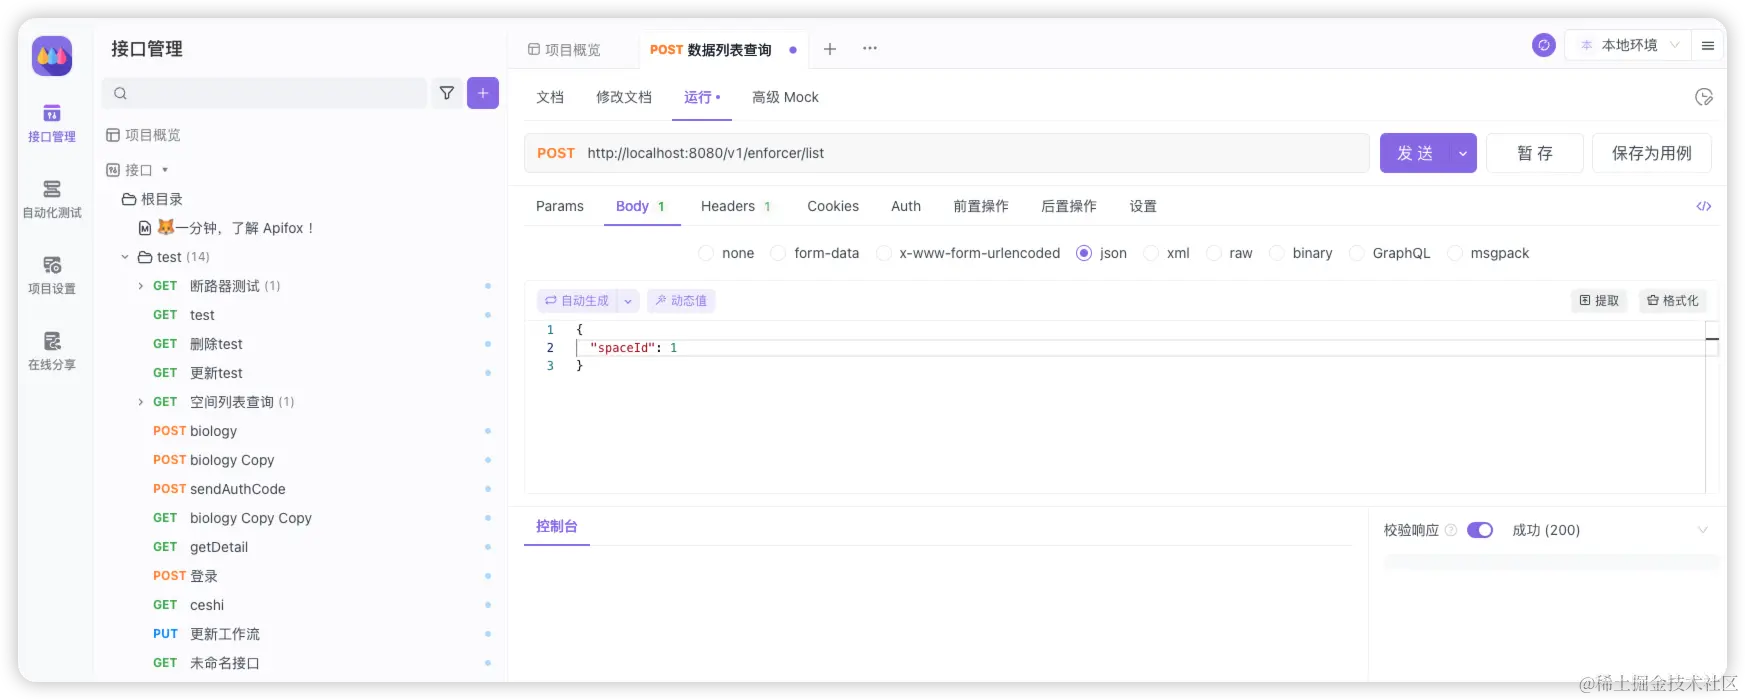
Task: Open 项目概览 tree item
Action: click(144, 135)
